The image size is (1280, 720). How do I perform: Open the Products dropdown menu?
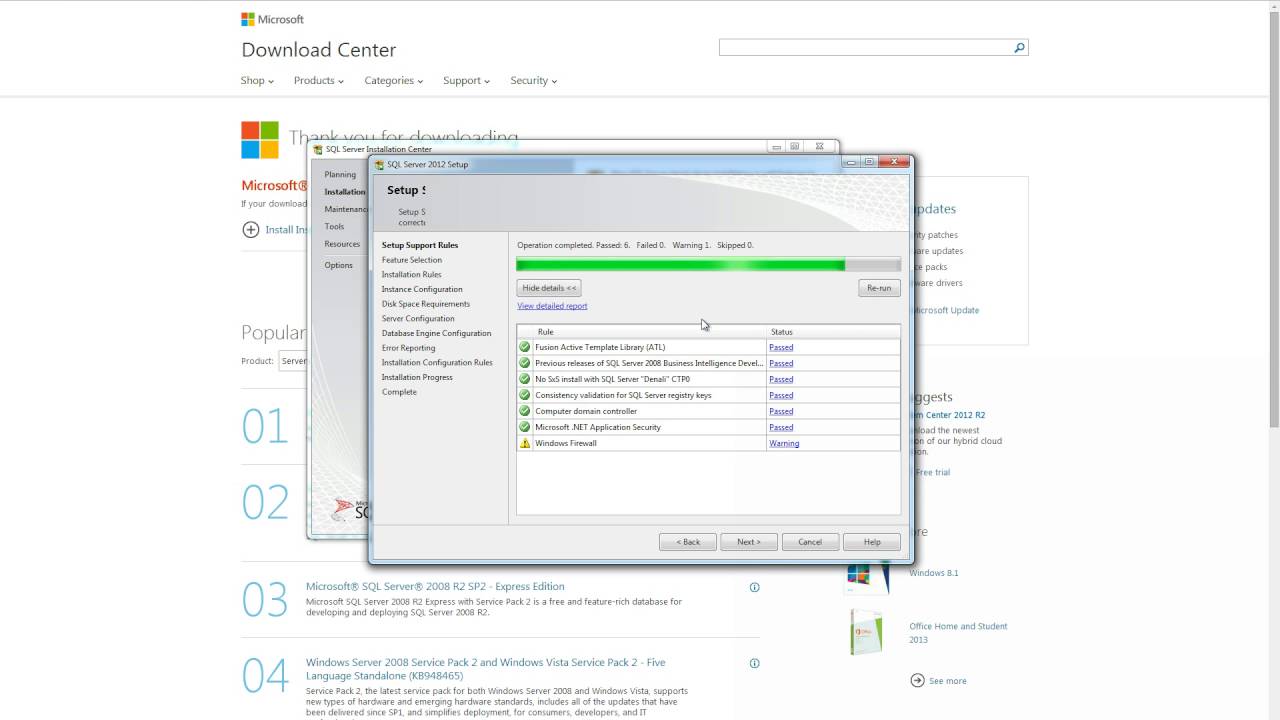coord(319,80)
